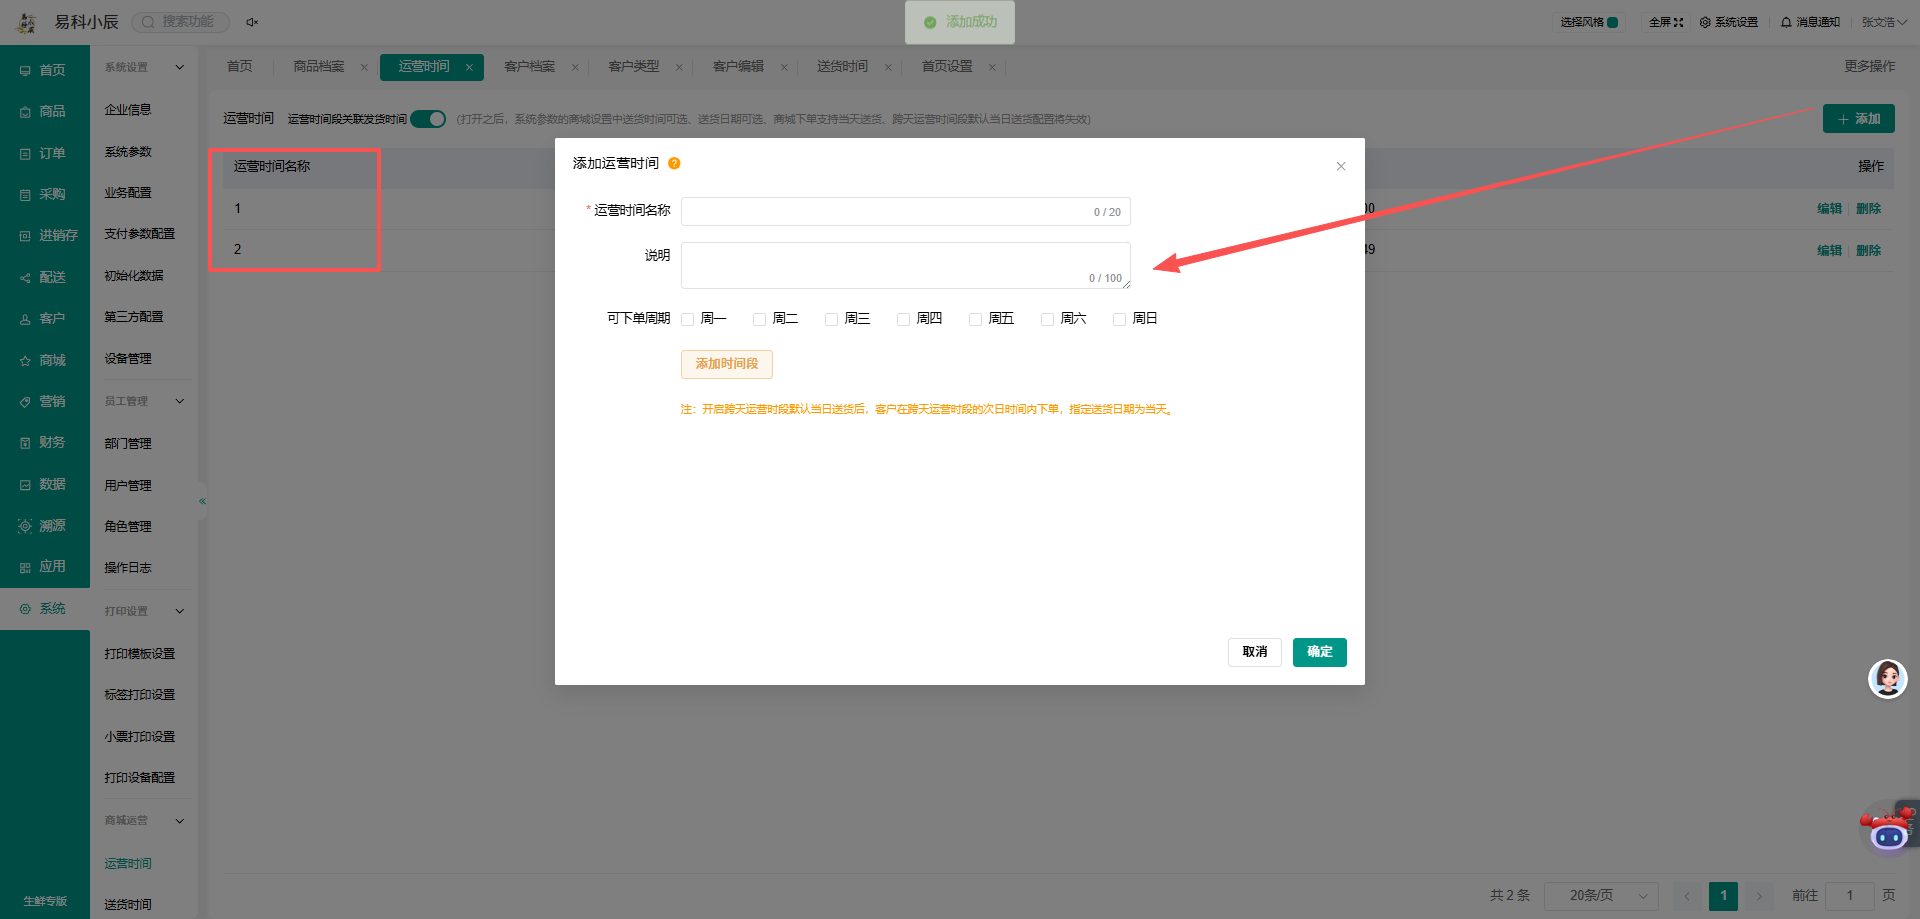The height and width of the screenshot is (919, 1920).
Task: Open the 进销存 sidebar module
Action: [44, 235]
